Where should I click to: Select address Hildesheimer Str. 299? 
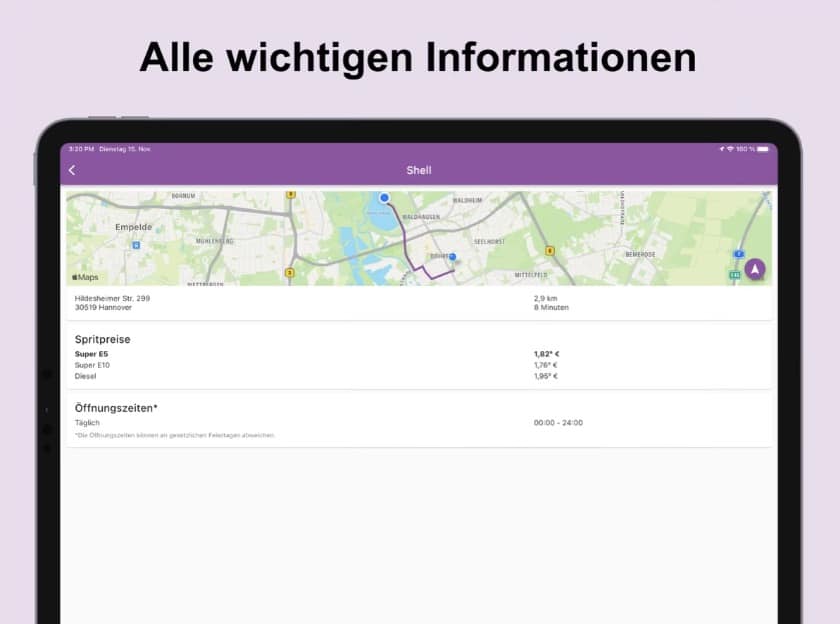[112, 298]
